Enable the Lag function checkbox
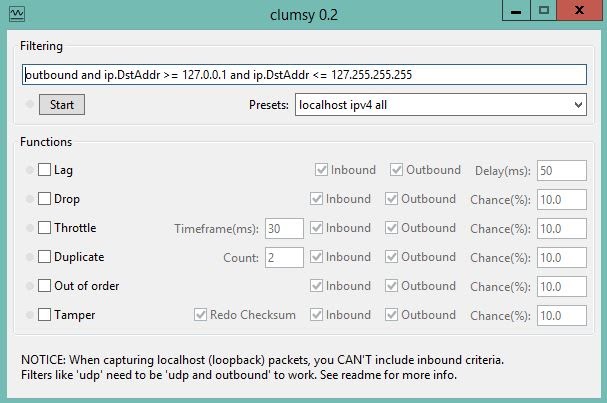 point(44,170)
